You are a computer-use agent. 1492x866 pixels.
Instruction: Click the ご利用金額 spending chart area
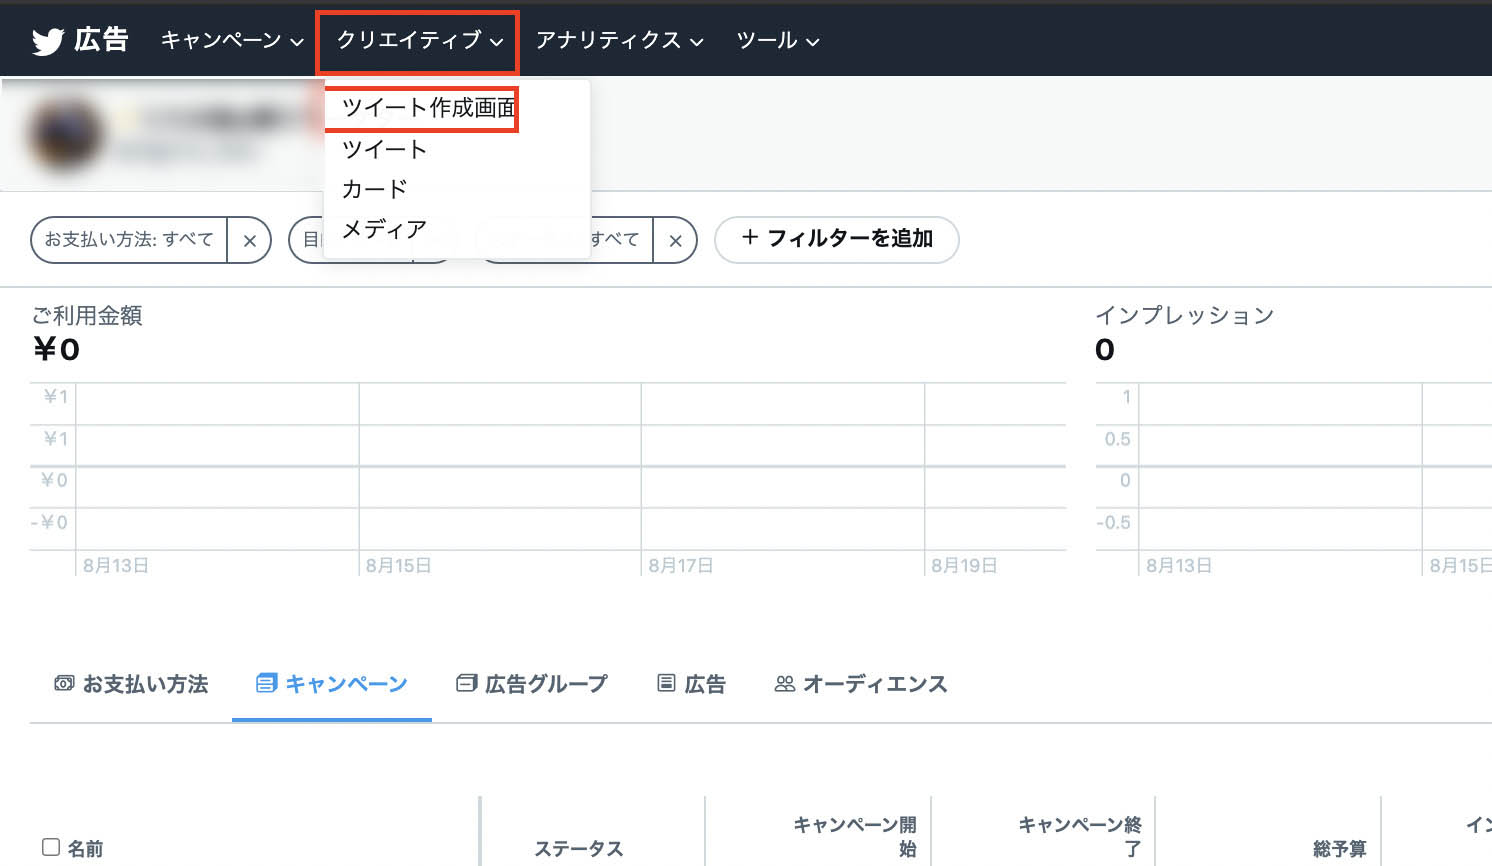550,470
